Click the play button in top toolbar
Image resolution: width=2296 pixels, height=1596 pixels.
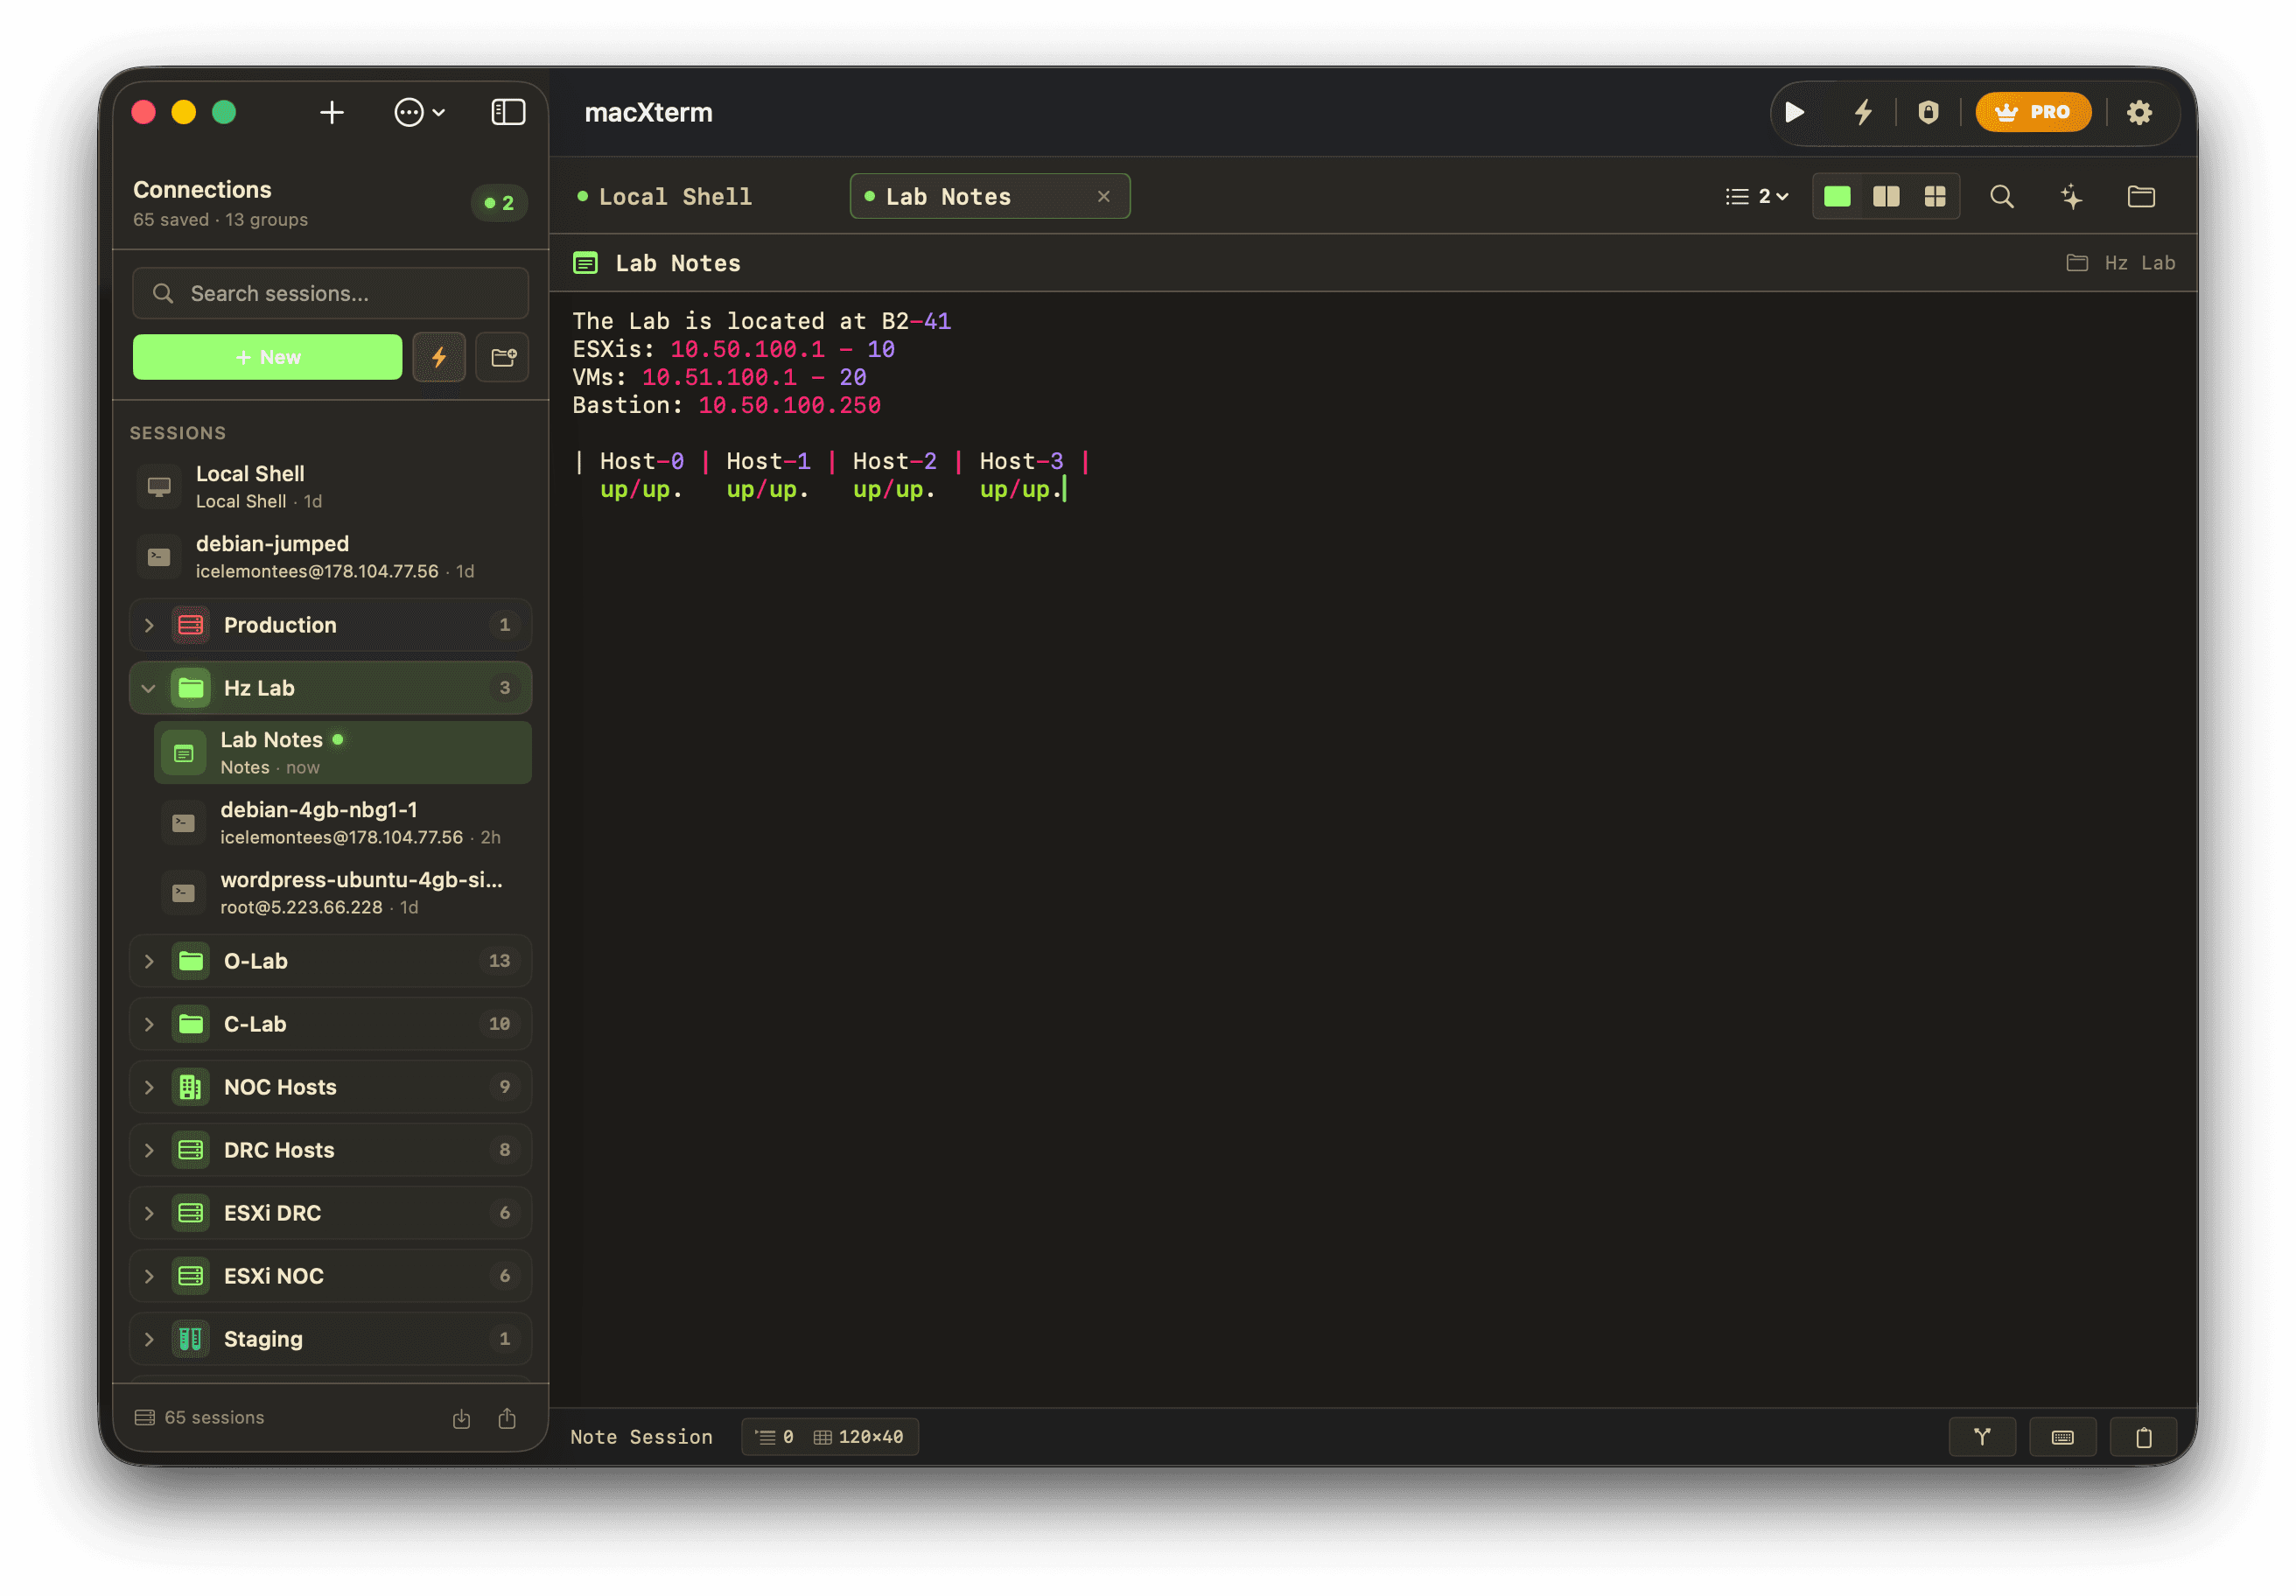click(1795, 112)
